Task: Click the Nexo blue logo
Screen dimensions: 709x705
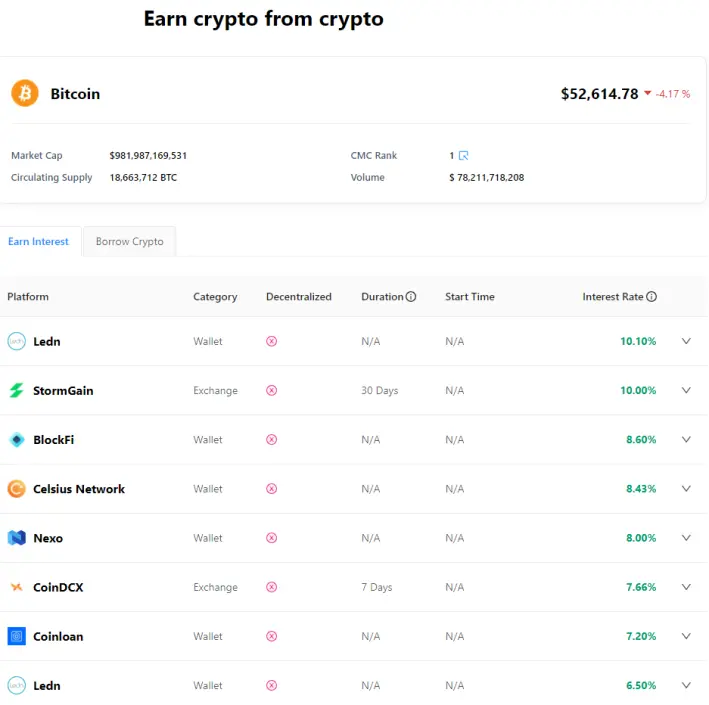Action: coord(17,538)
